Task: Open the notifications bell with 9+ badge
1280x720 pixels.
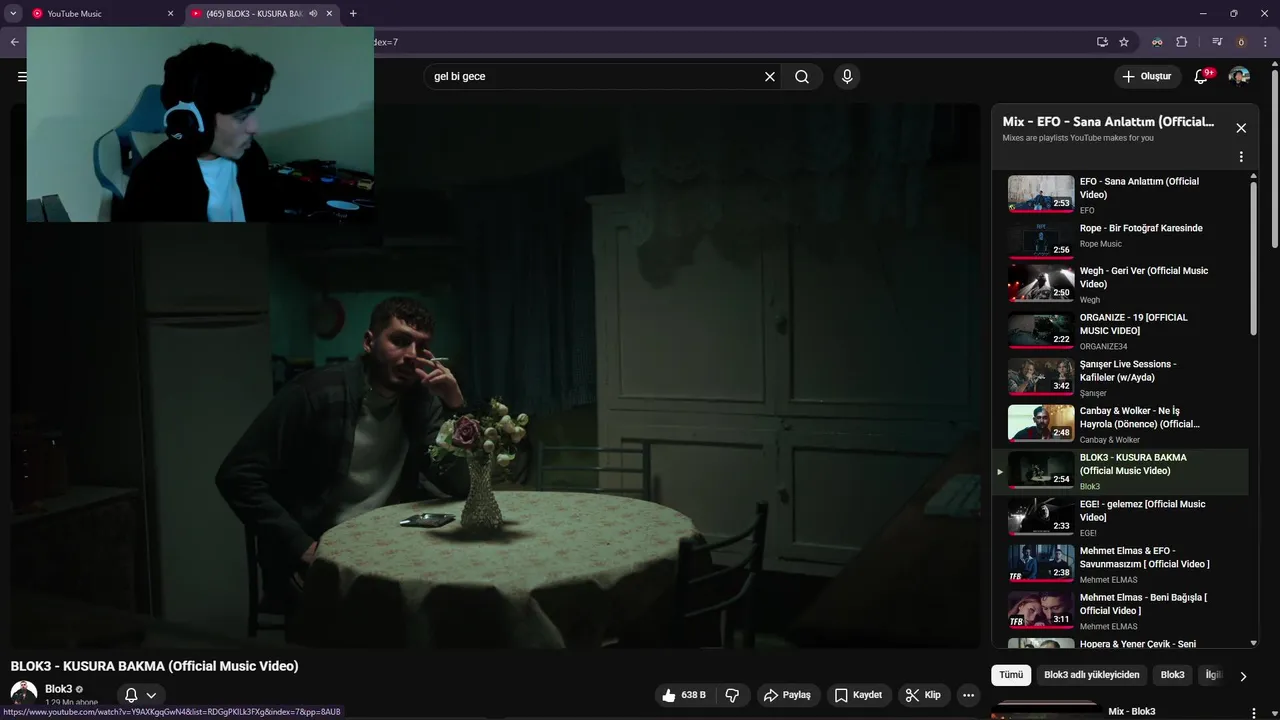Action: click(1202, 76)
